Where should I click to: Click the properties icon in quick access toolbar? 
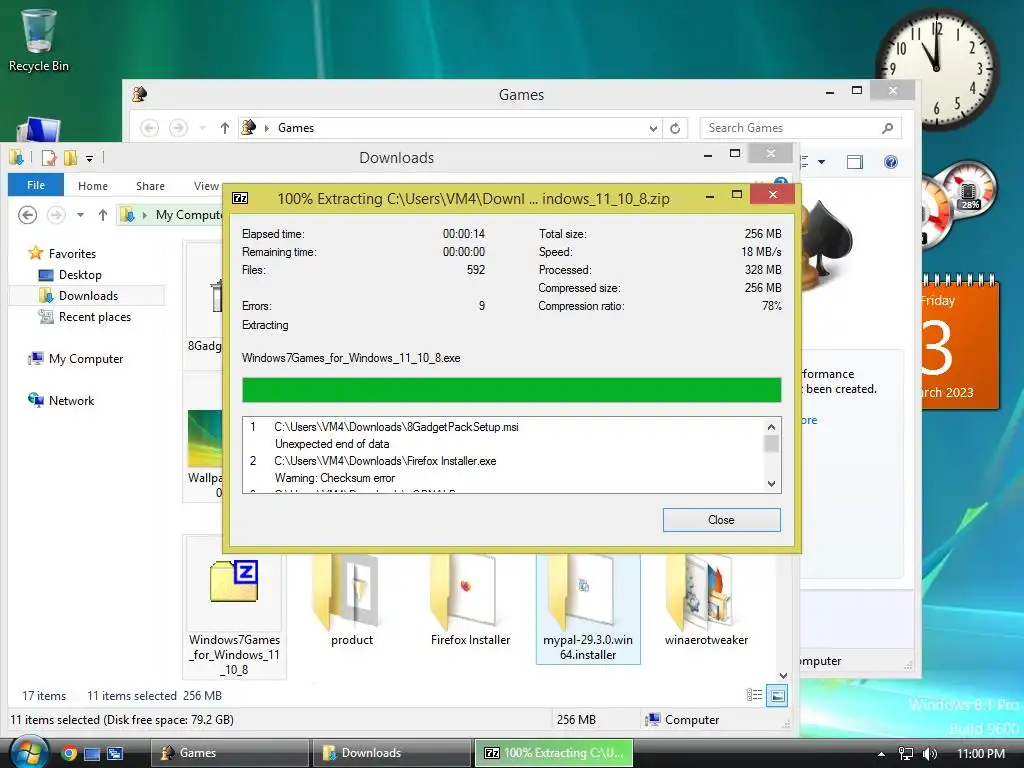click(x=48, y=157)
